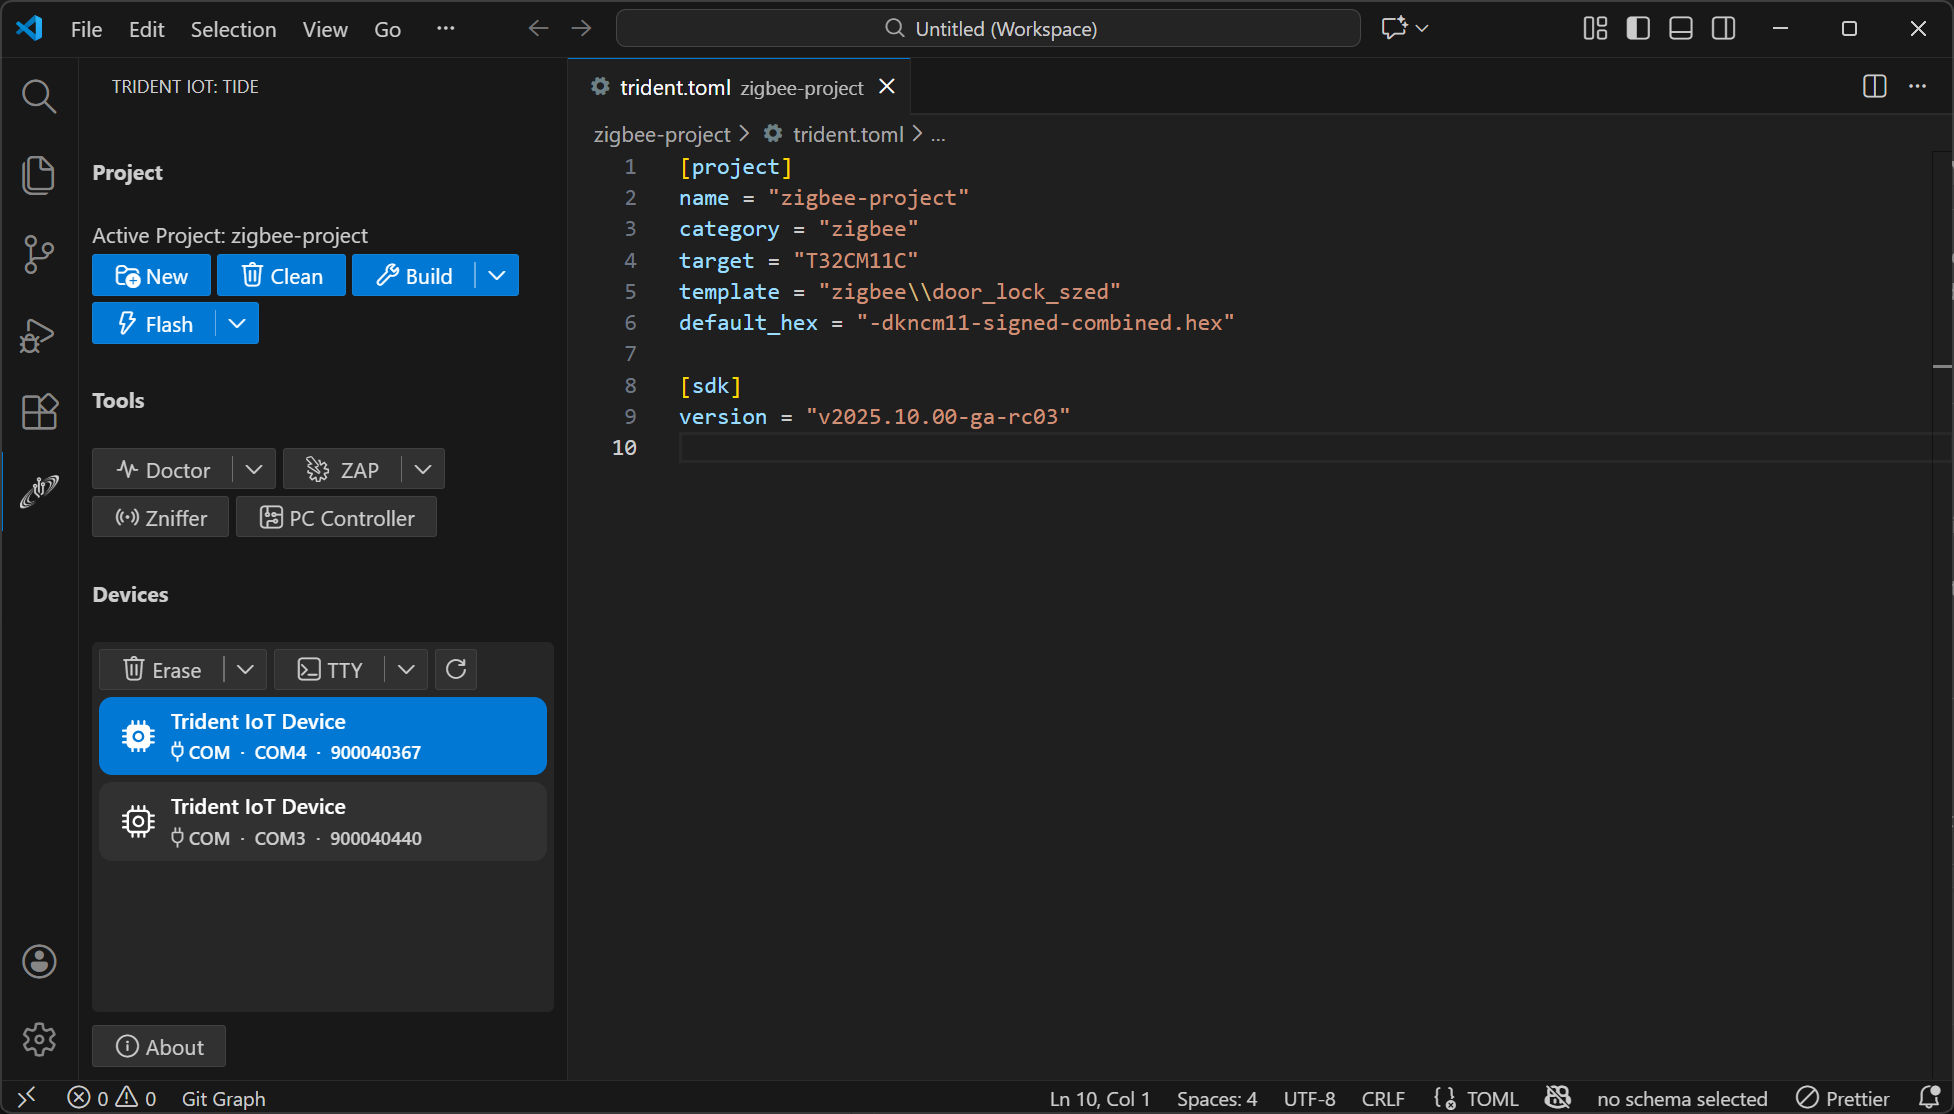
Task: Expand the Build options dropdown
Action: [x=497, y=275]
